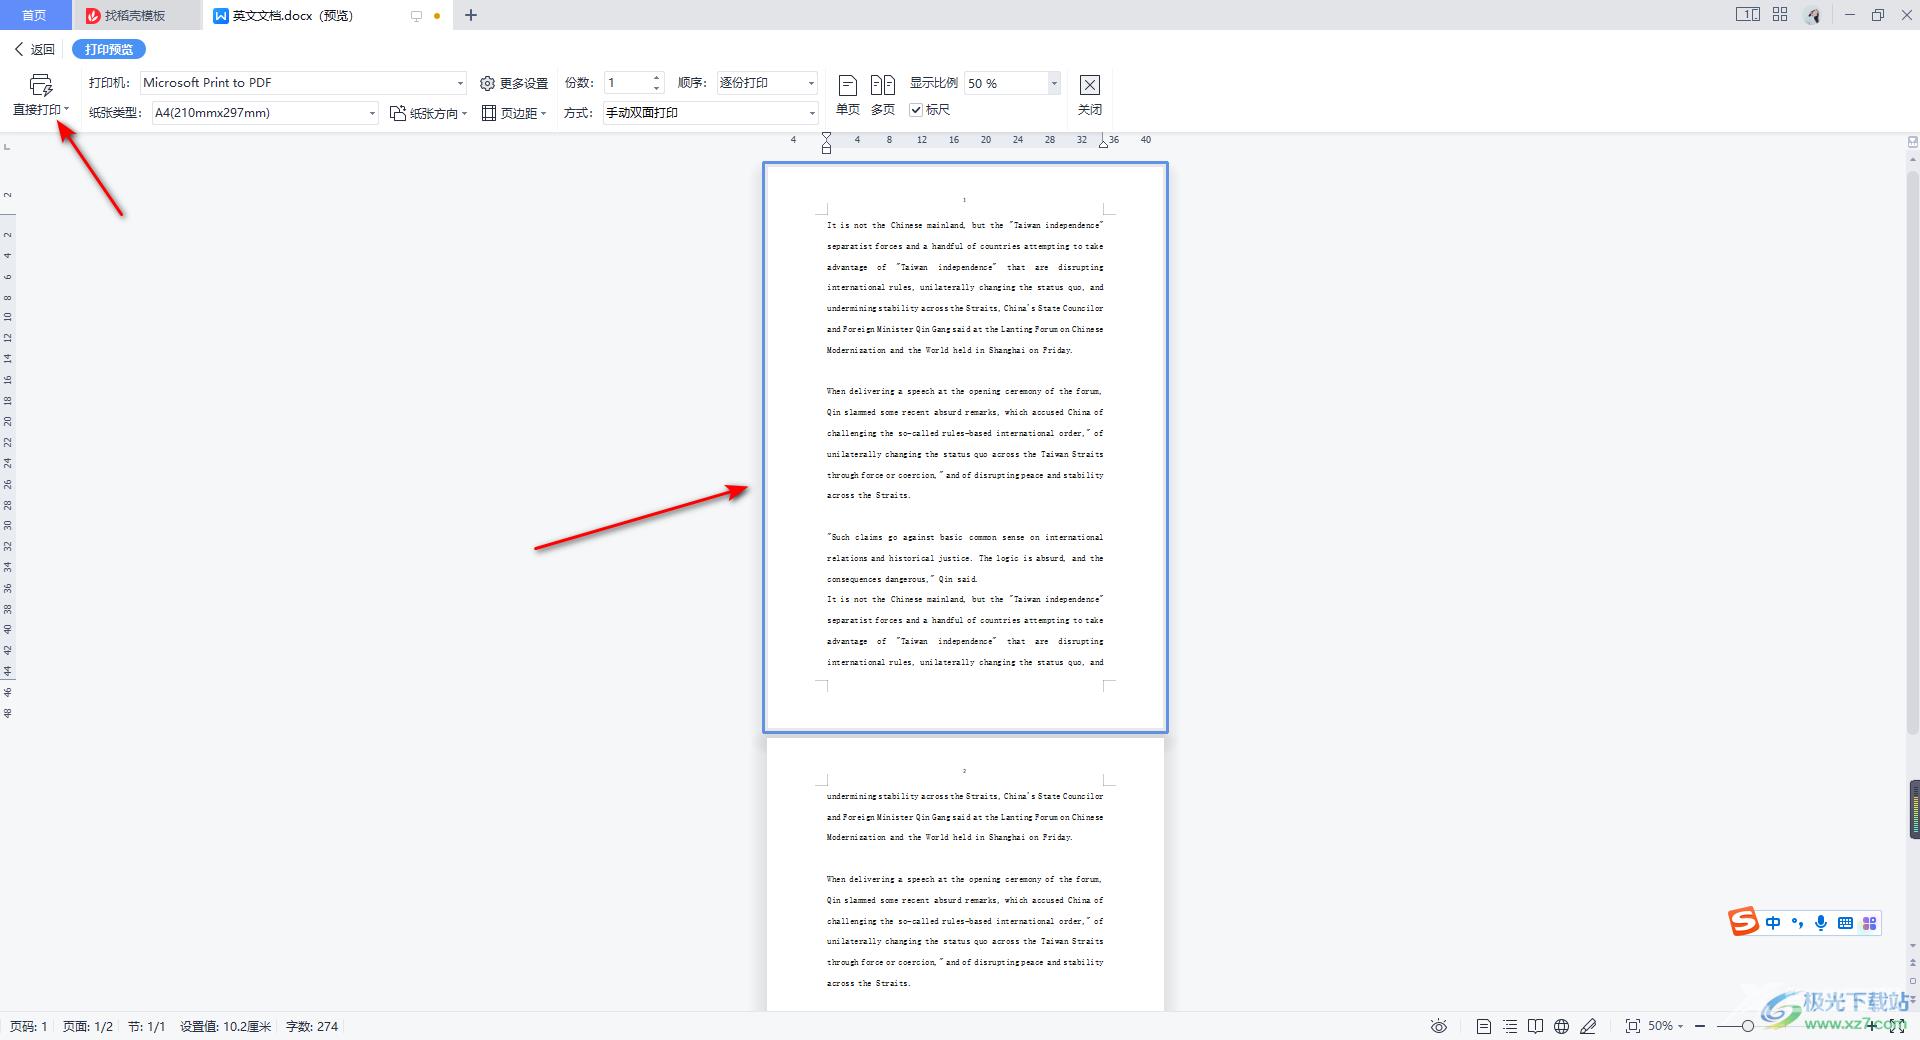Switch to 单页 single page view
Viewport: 1920px width, 1040px height.
[x=847, y=95]
